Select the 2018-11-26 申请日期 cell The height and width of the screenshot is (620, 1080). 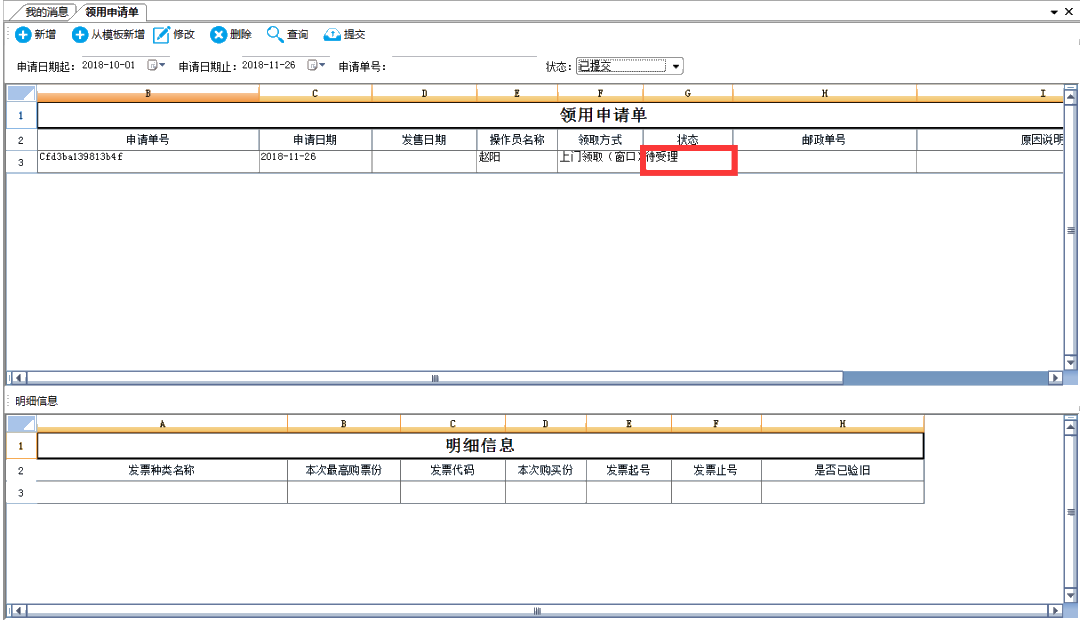click(315, 162)
